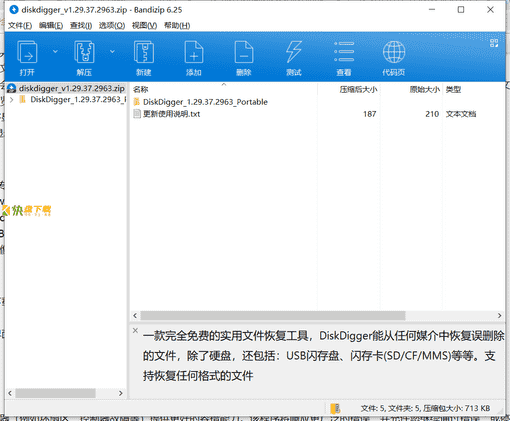This screenshot has height=421, width=510.
Task: Click the Code page (代码页) globe icon
Action: click(394, 52)
